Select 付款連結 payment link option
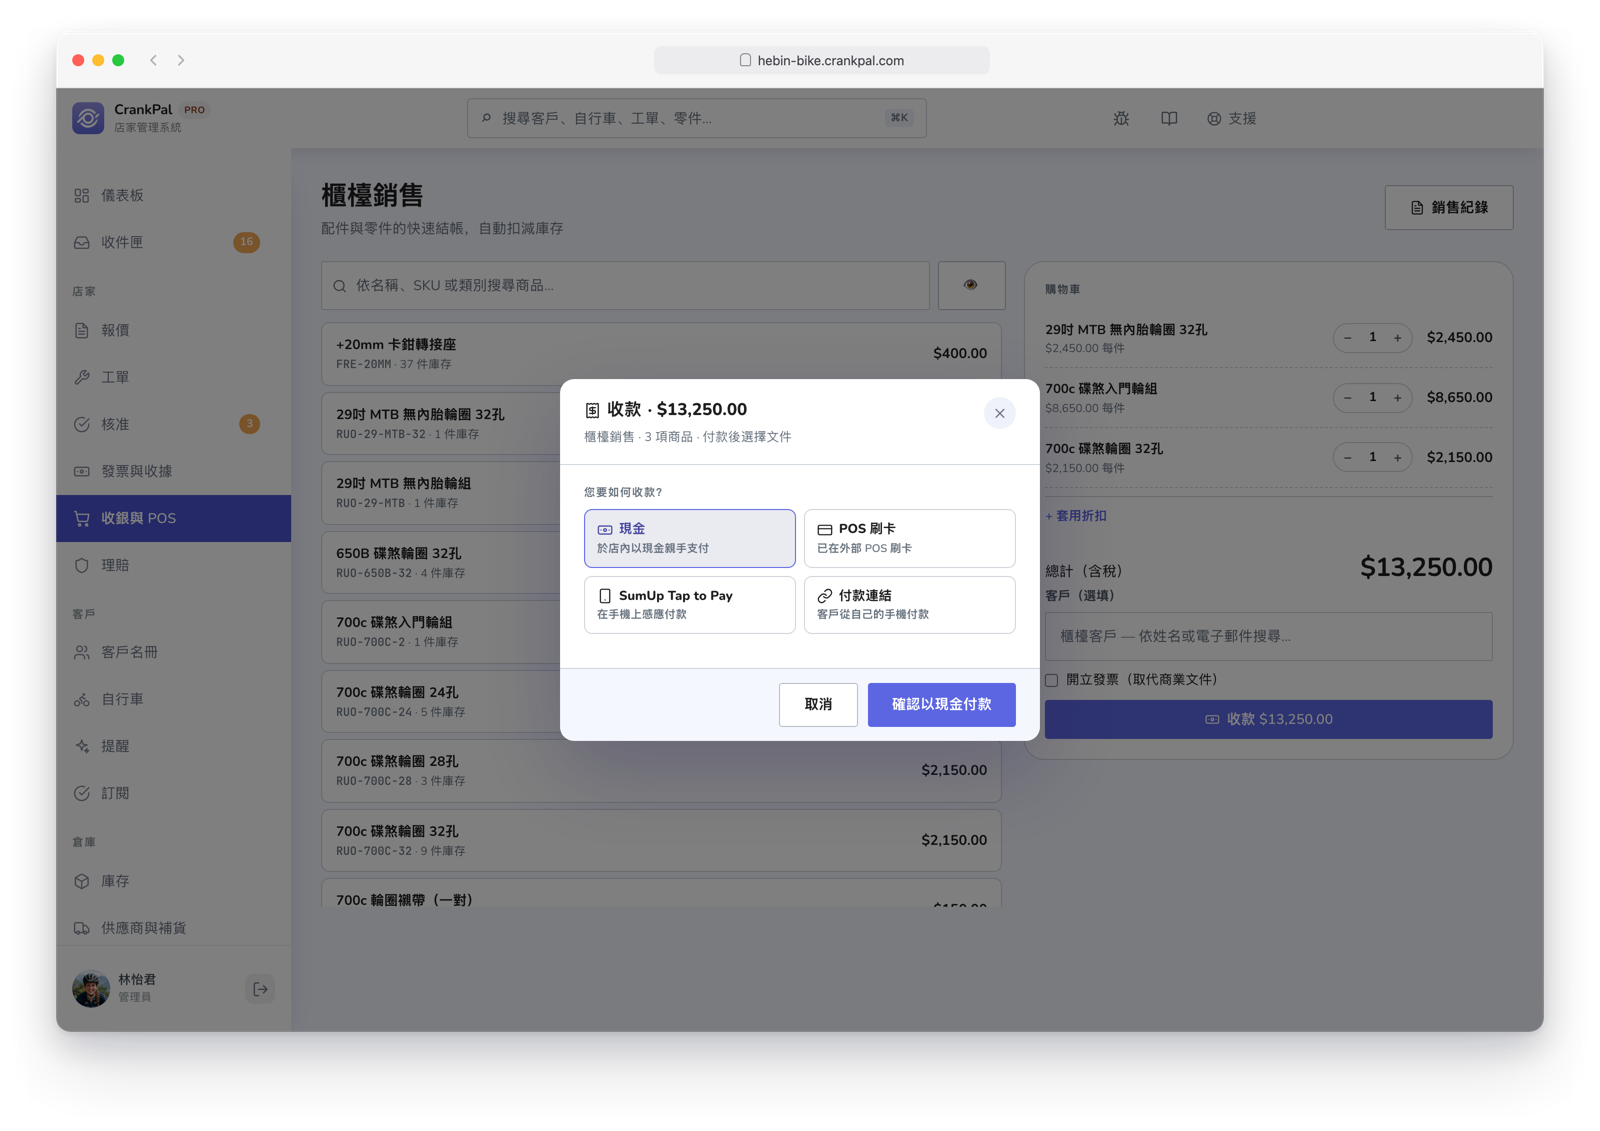 click(909, 604)
